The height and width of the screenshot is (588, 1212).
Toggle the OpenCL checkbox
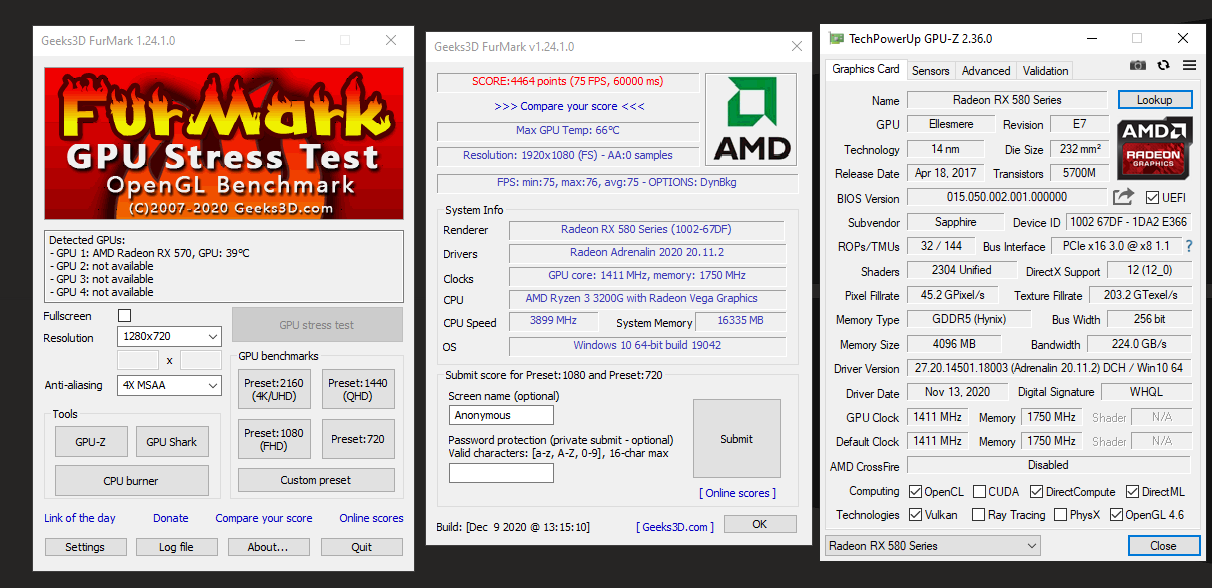tap(916, 492)
